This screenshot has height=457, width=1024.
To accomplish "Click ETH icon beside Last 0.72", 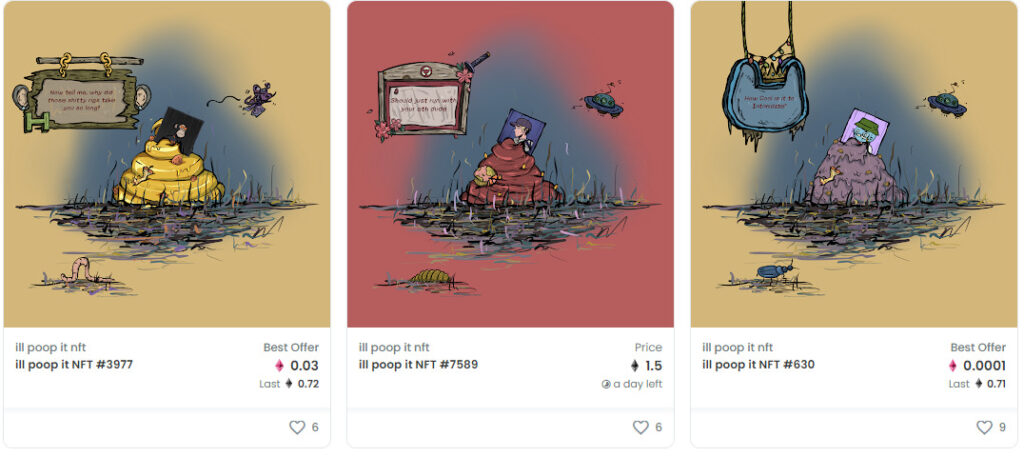I will tap(289, 384).
